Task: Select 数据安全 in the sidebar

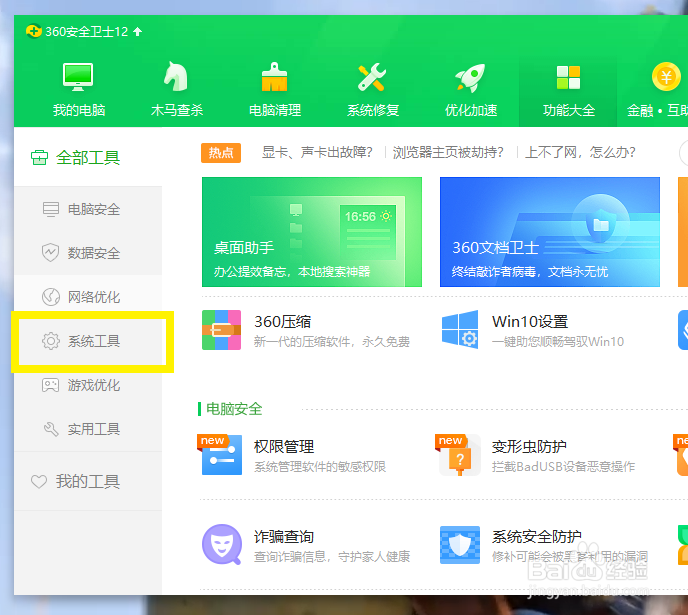Action: pyautogui.click(x=88, y=253)
